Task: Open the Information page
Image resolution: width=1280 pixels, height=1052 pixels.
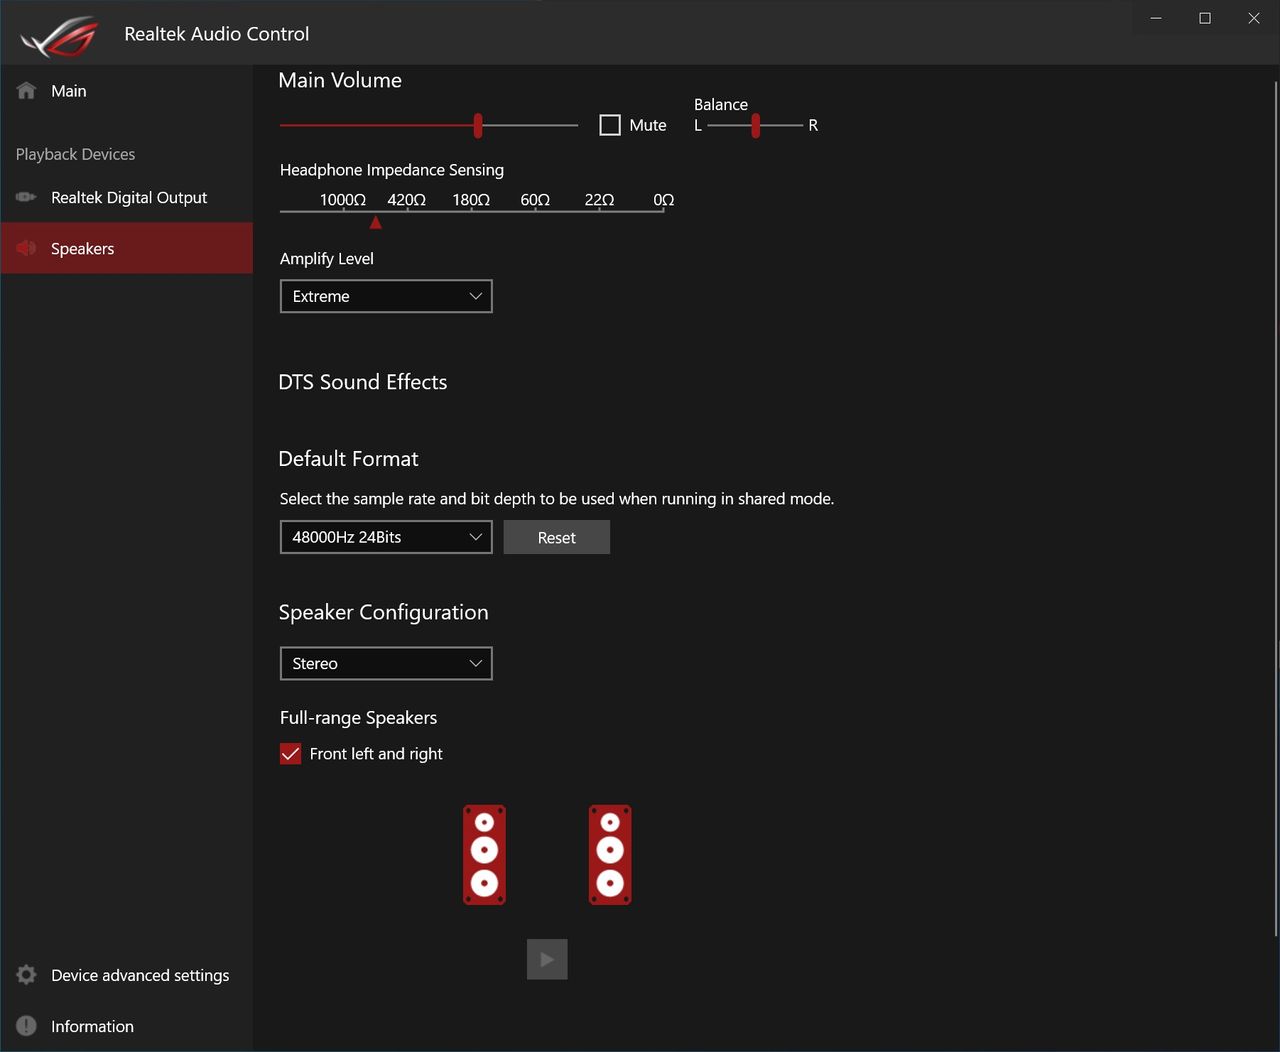Action: tap(126, 1026)
